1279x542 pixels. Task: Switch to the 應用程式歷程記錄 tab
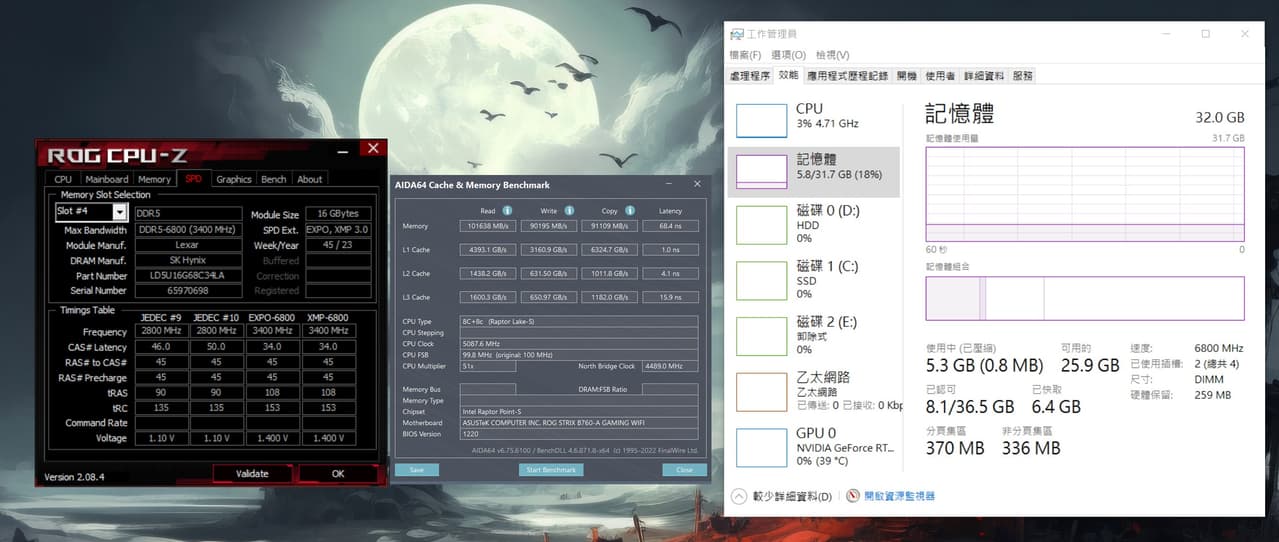tap(847, 76)
